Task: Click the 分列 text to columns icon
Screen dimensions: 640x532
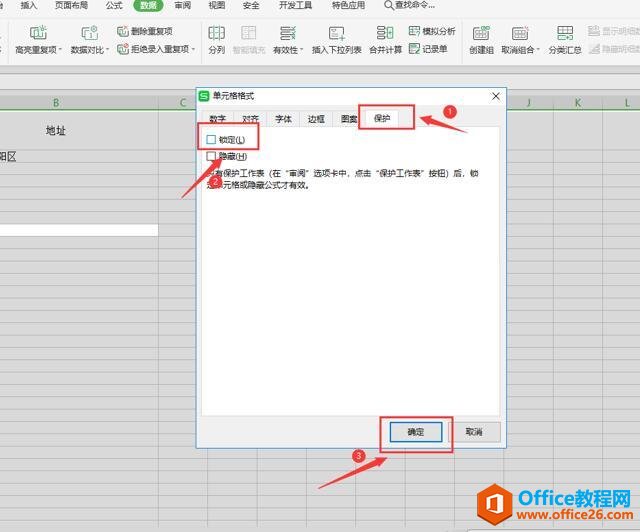Action: tap(216, 33)
